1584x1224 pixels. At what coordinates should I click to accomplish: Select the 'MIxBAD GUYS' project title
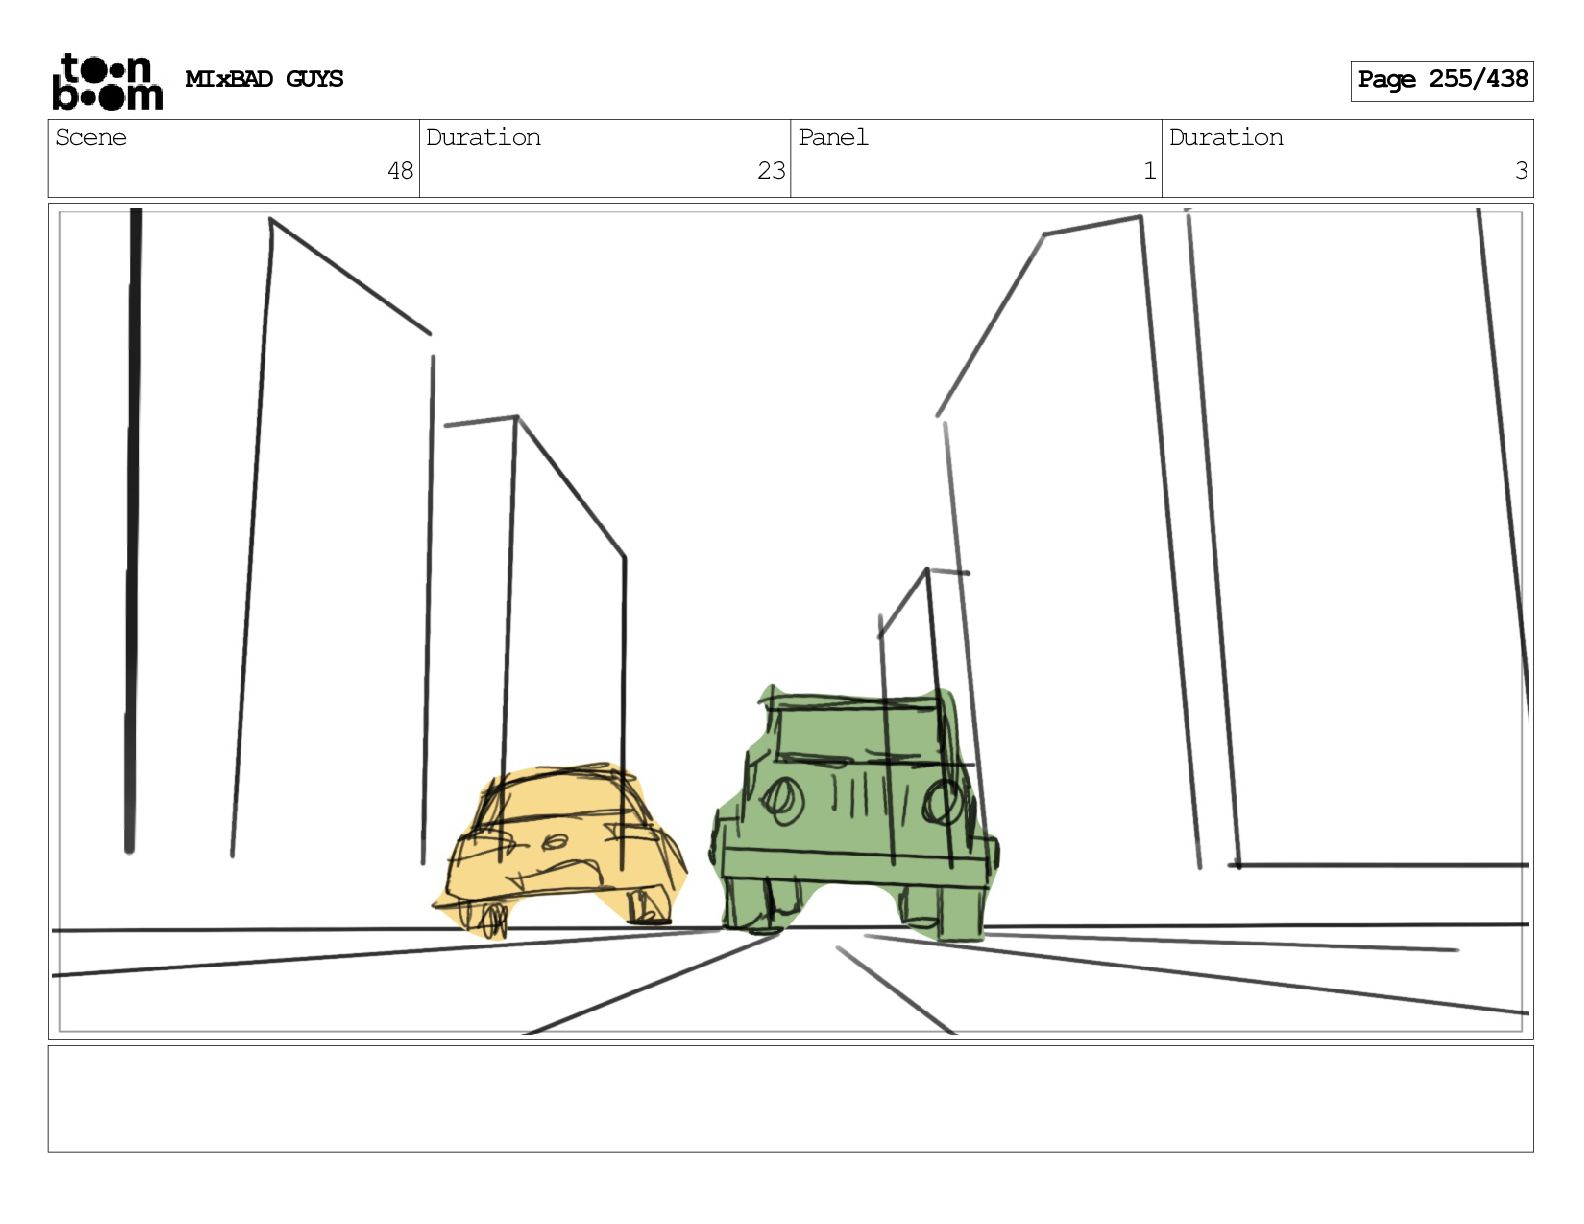tap(264, 79)
